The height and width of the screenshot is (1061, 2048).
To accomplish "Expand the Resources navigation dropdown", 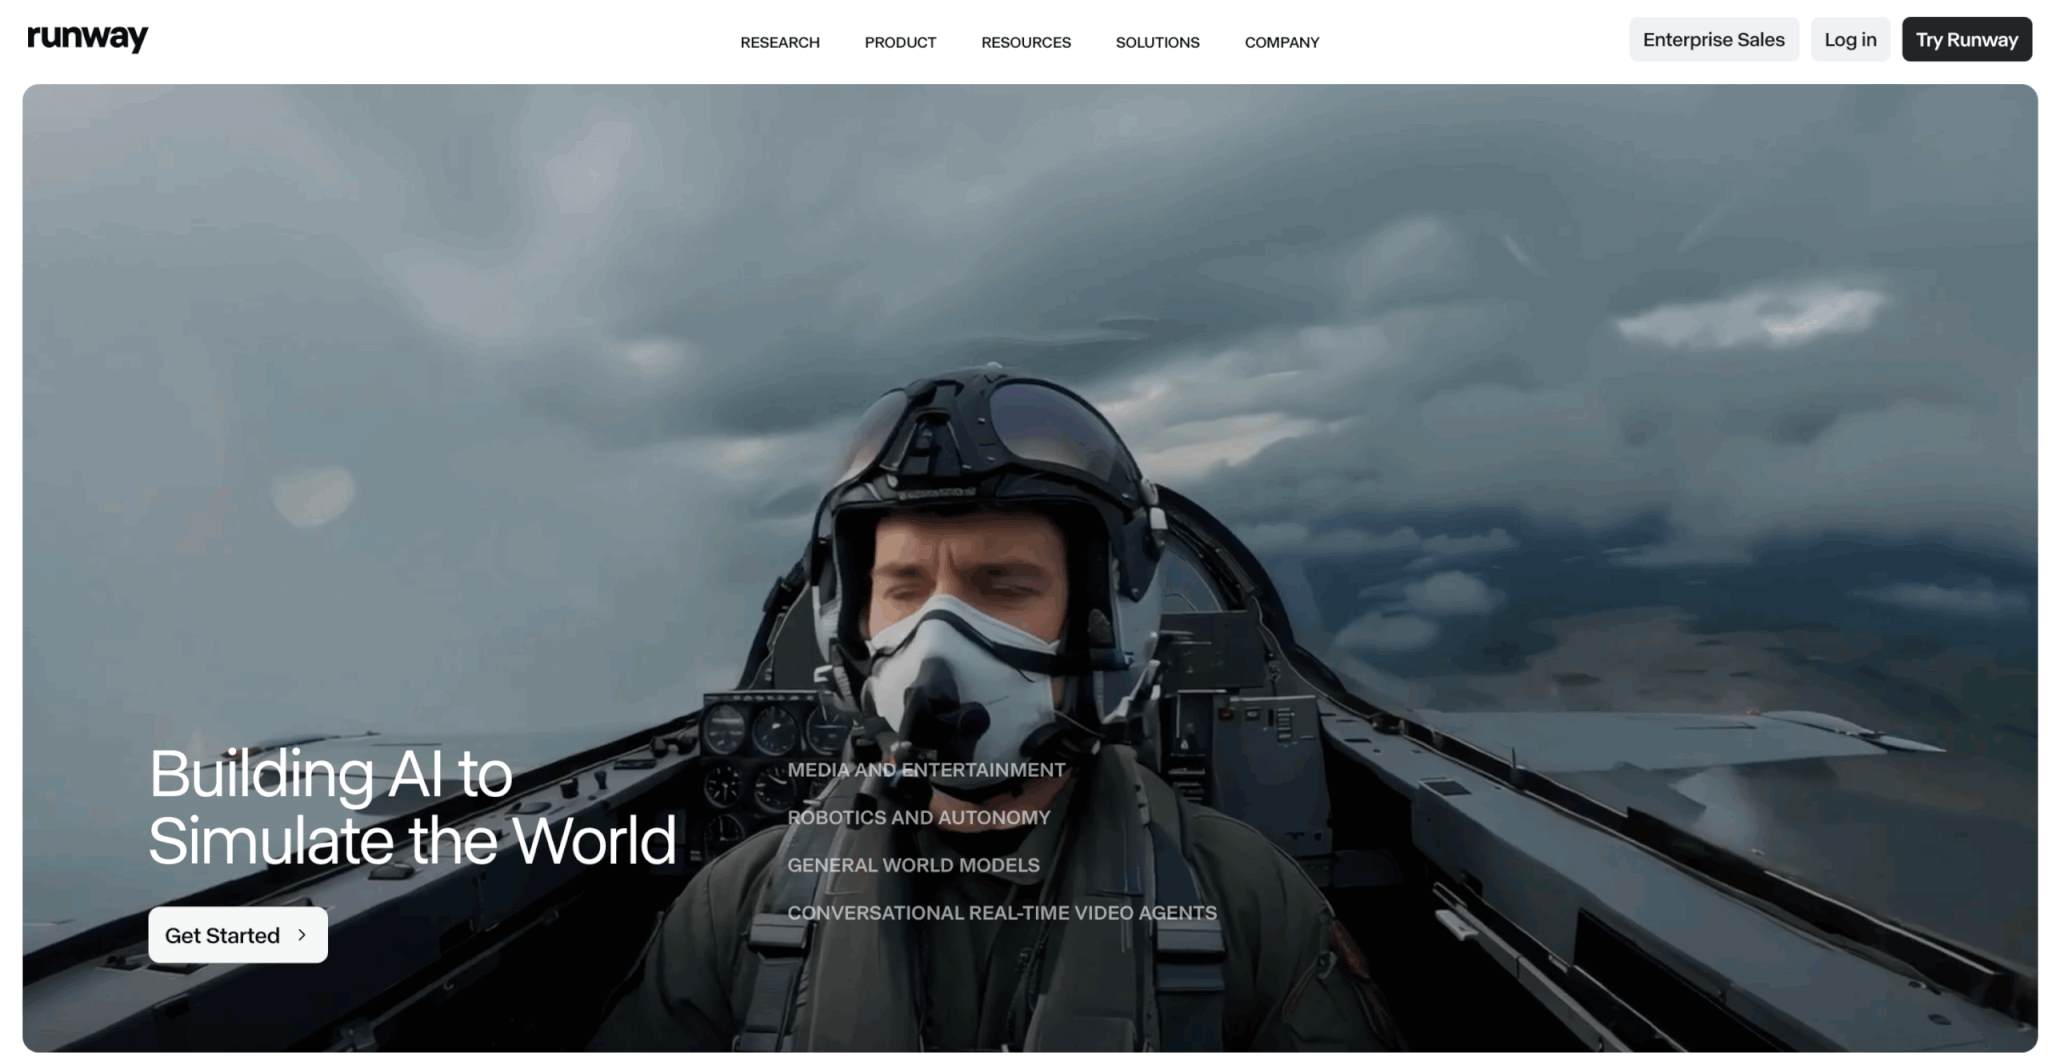I will [1025, 42].
